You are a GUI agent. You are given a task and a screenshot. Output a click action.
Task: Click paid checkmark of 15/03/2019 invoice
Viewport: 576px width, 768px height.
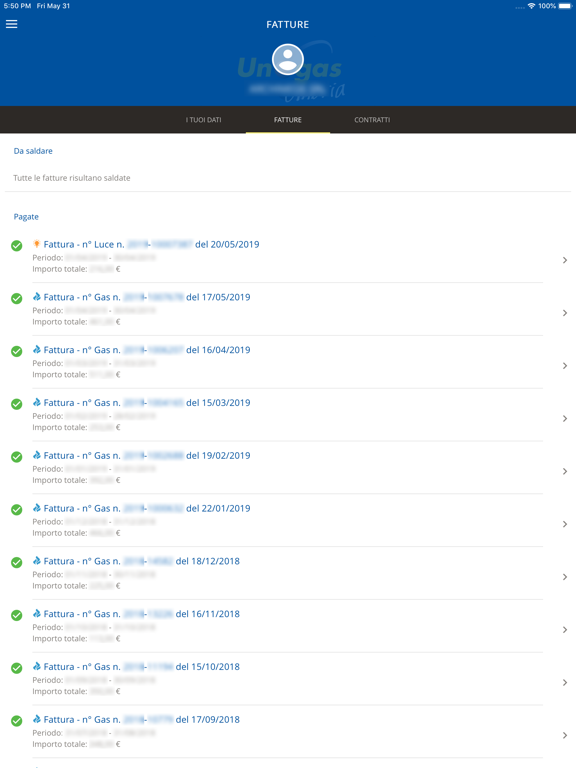point(17,404)
